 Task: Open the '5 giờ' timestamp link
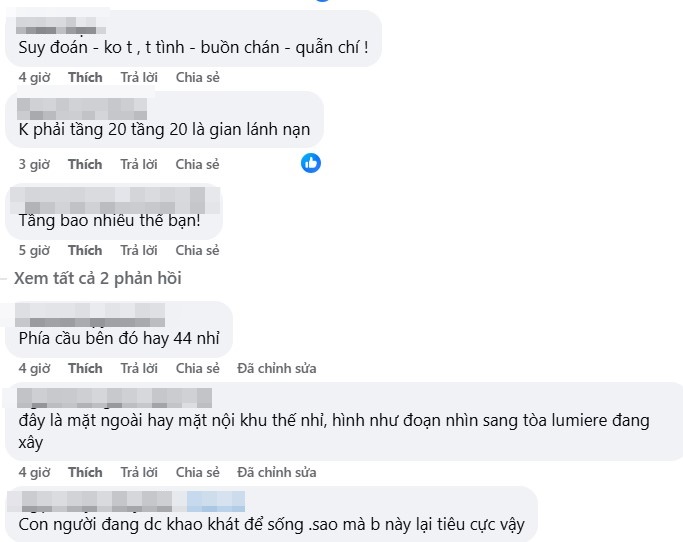pos(34,251)
